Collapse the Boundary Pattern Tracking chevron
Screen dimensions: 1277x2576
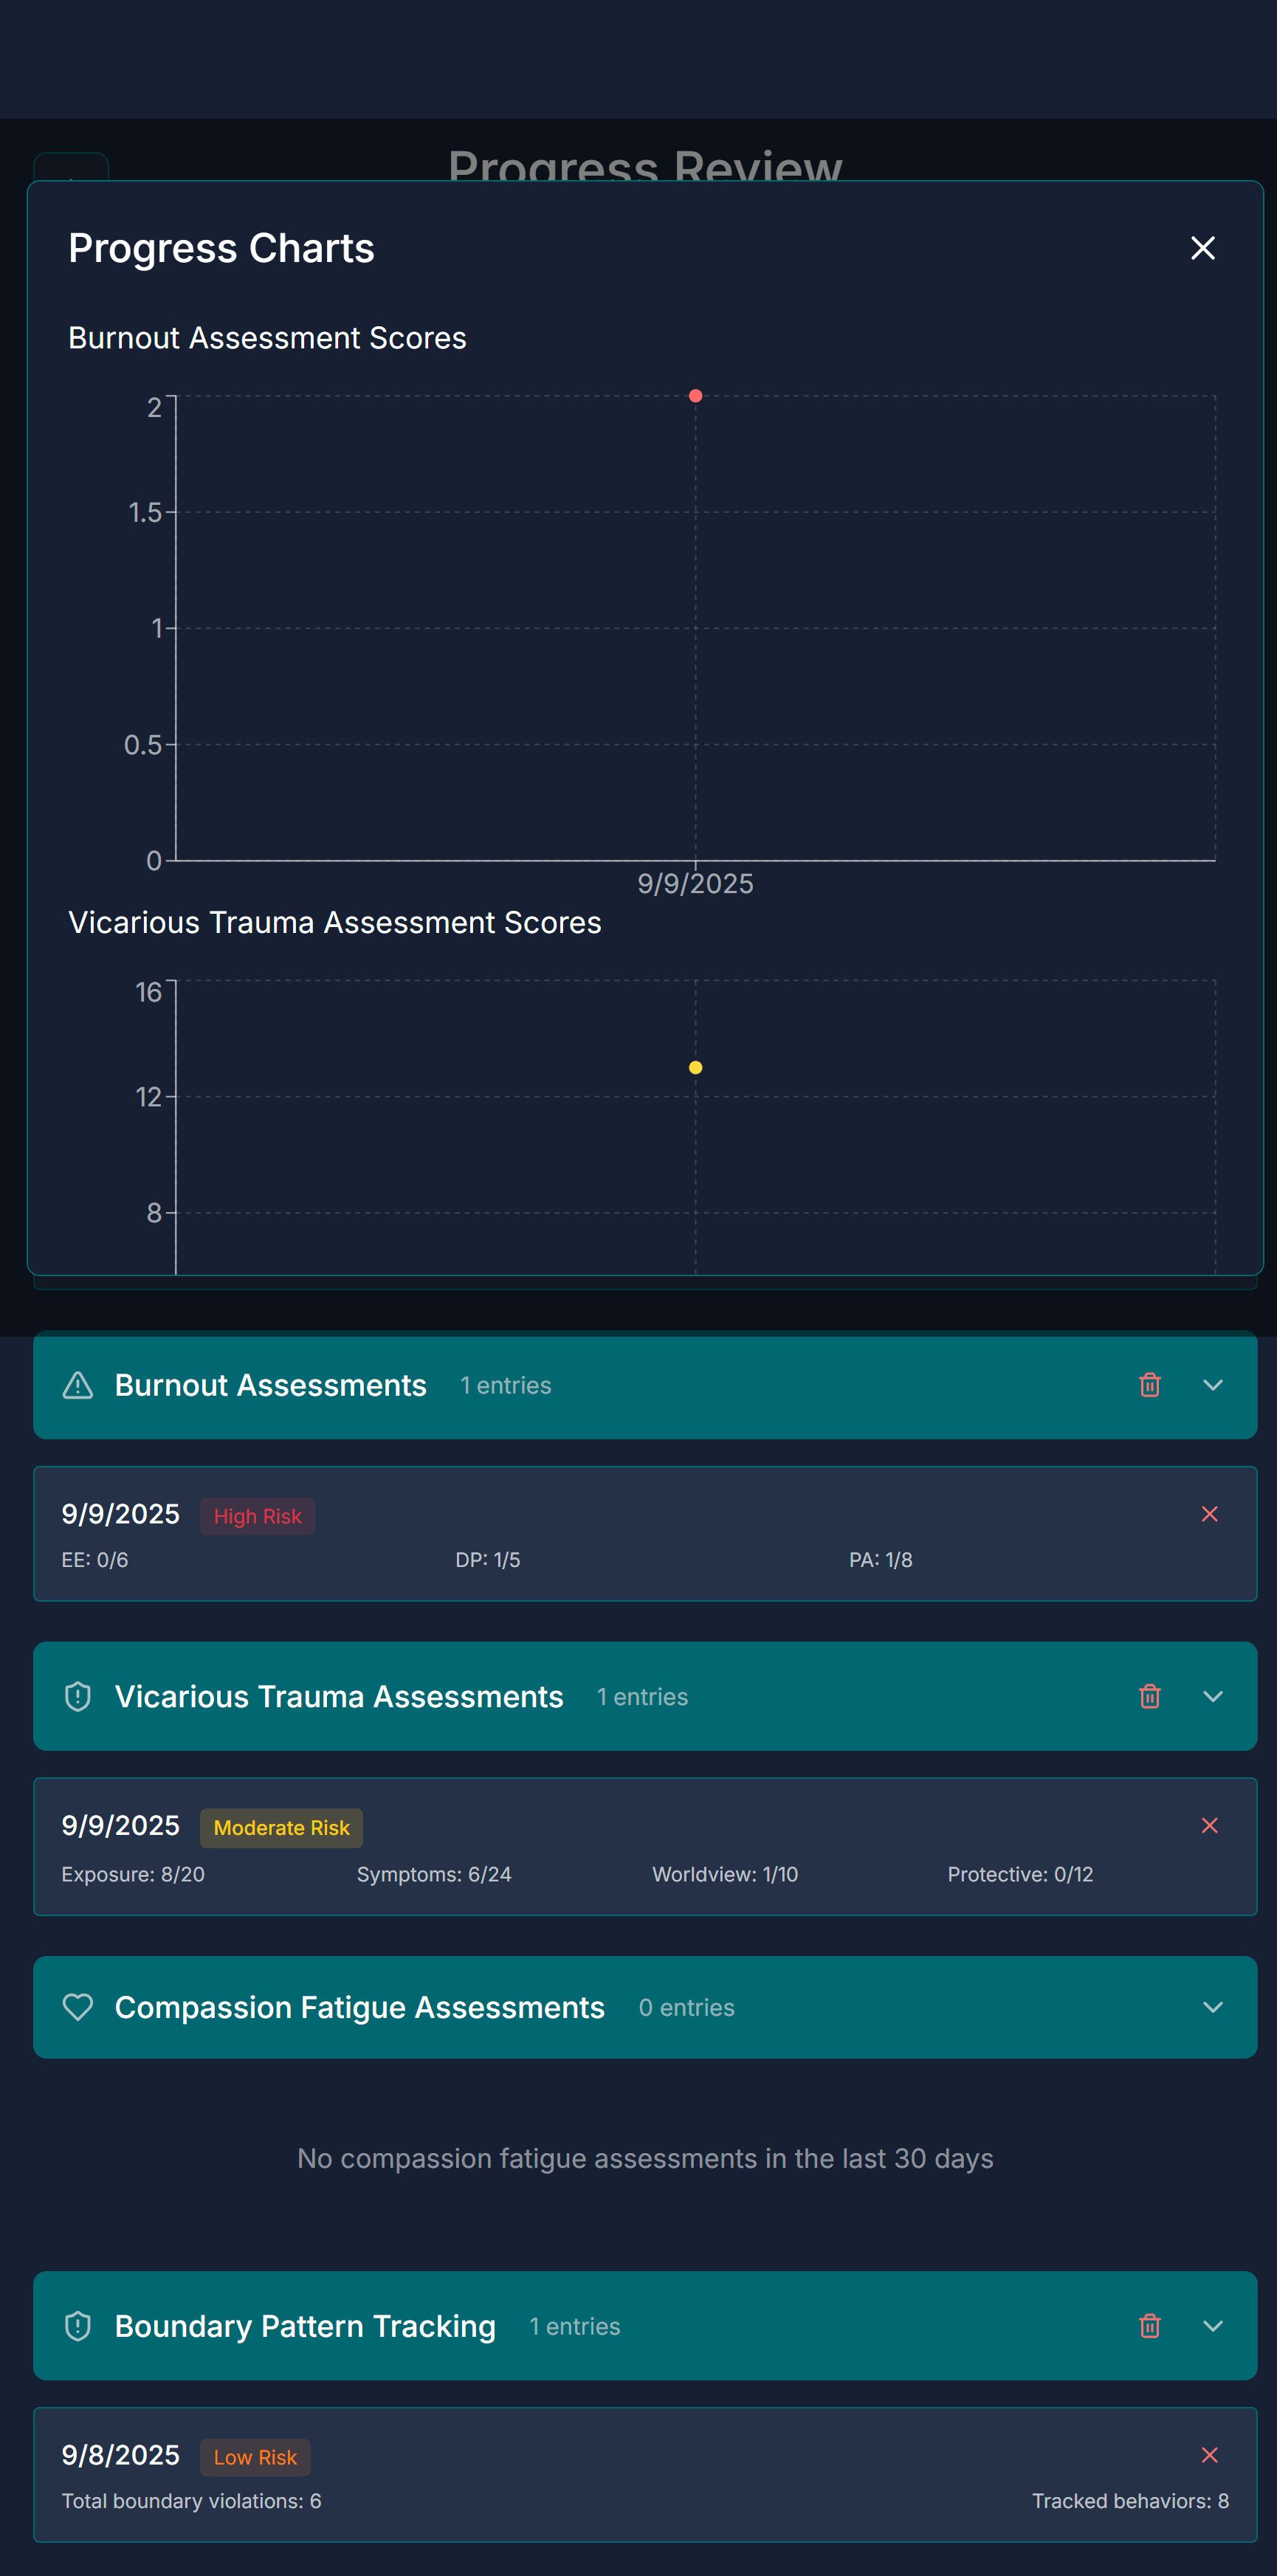click(x=1212, y=2326)
